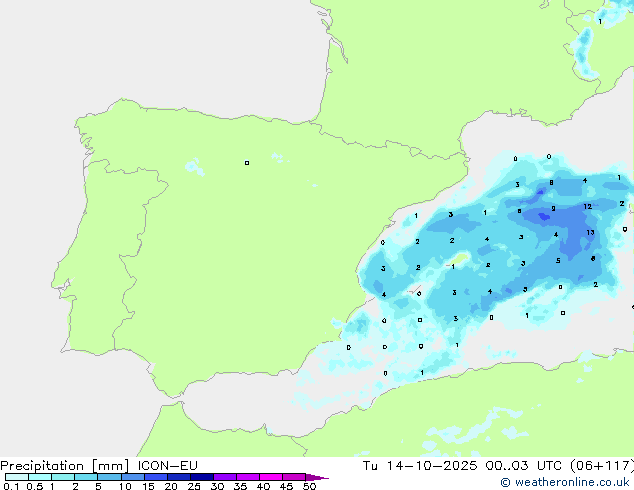Click the 1–2 mm legend swatch
Screen dimensions: 634x490
[63, 477]
